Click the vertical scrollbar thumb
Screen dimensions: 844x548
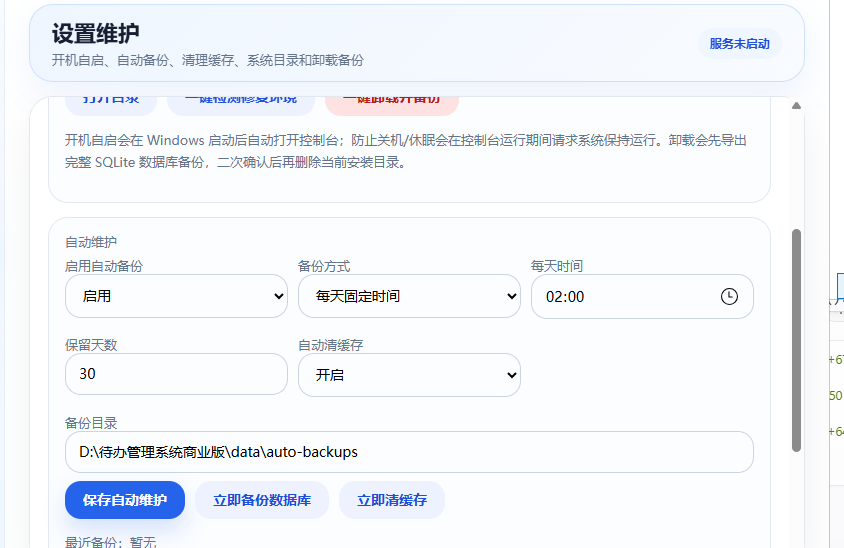click(x=797, y=340)
